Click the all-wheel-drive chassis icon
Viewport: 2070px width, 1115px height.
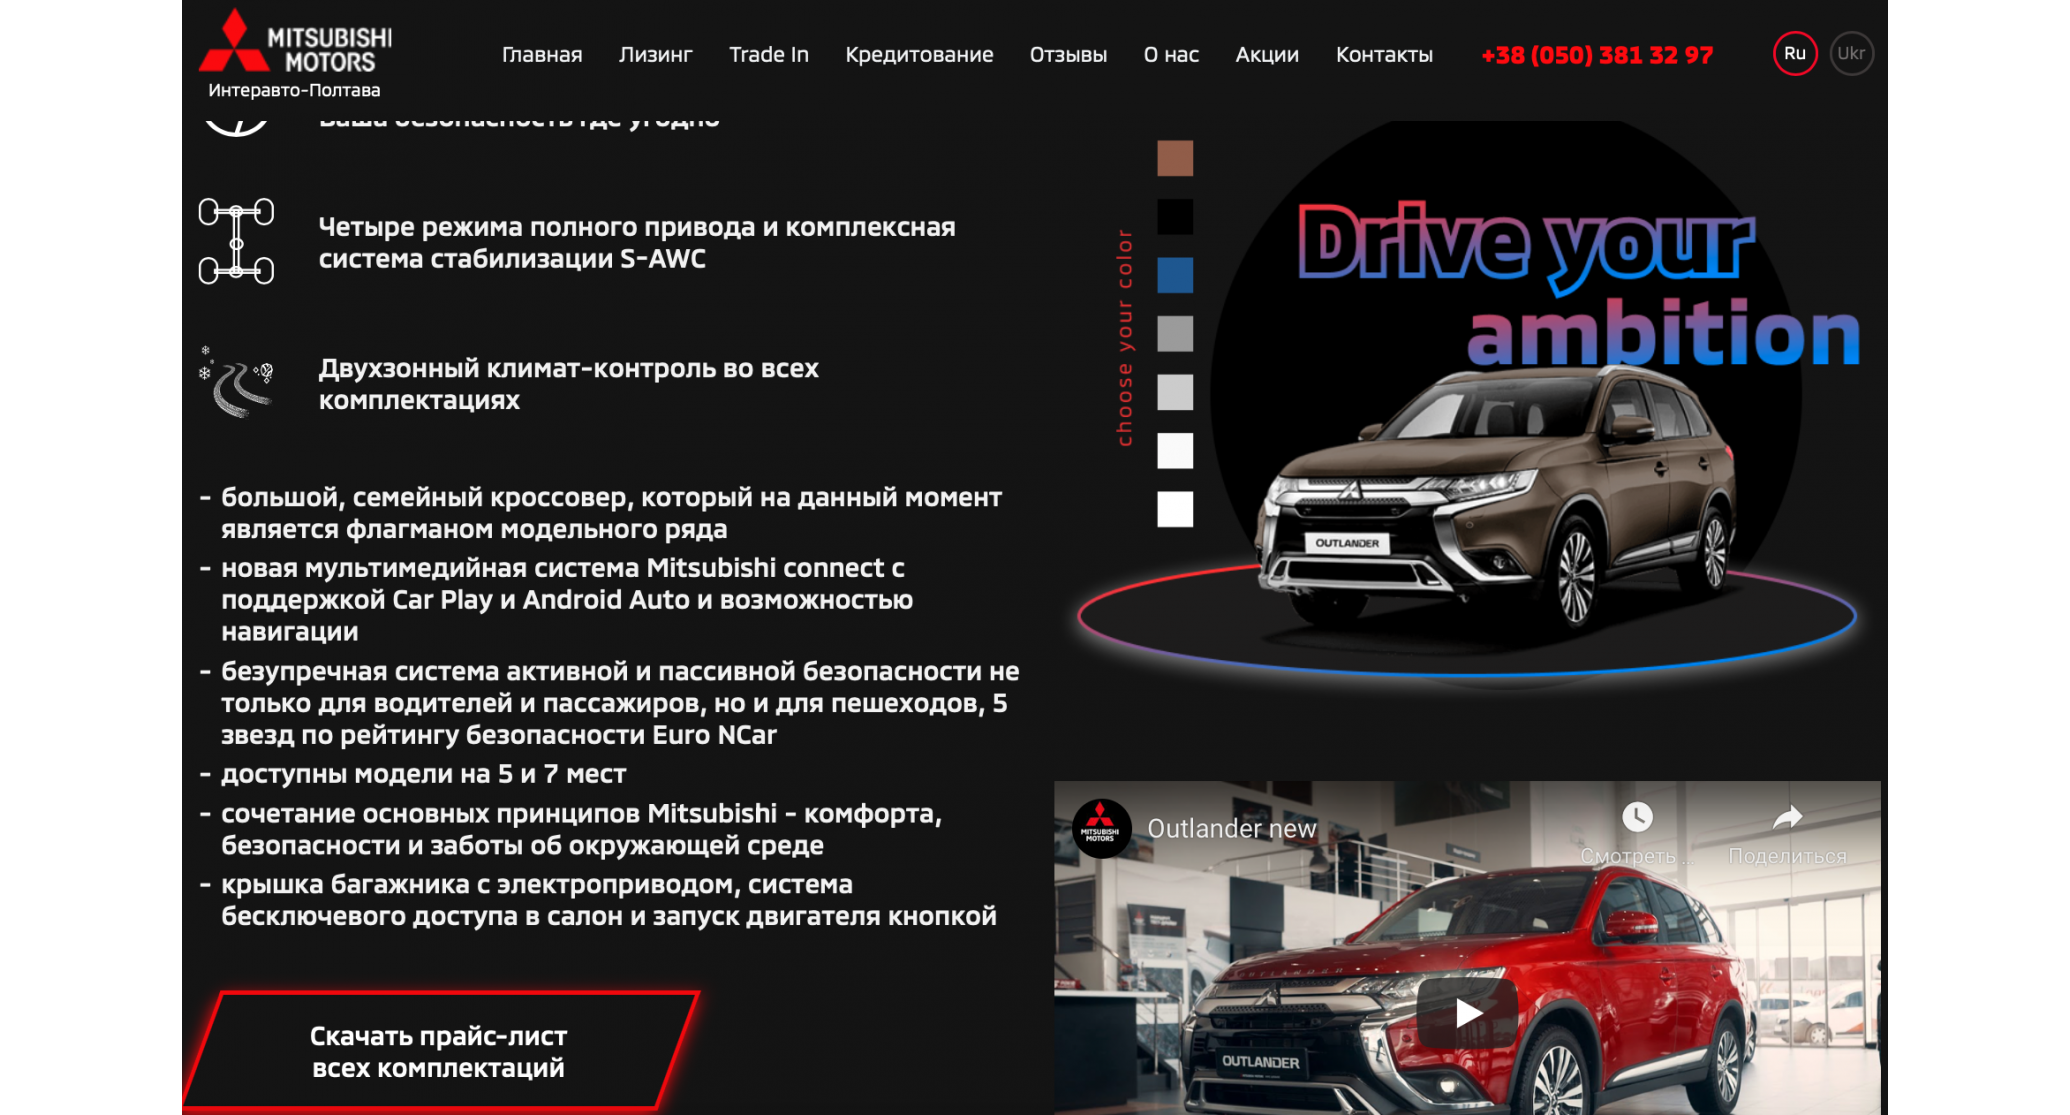pyautogui.click(x=236, y=241)
